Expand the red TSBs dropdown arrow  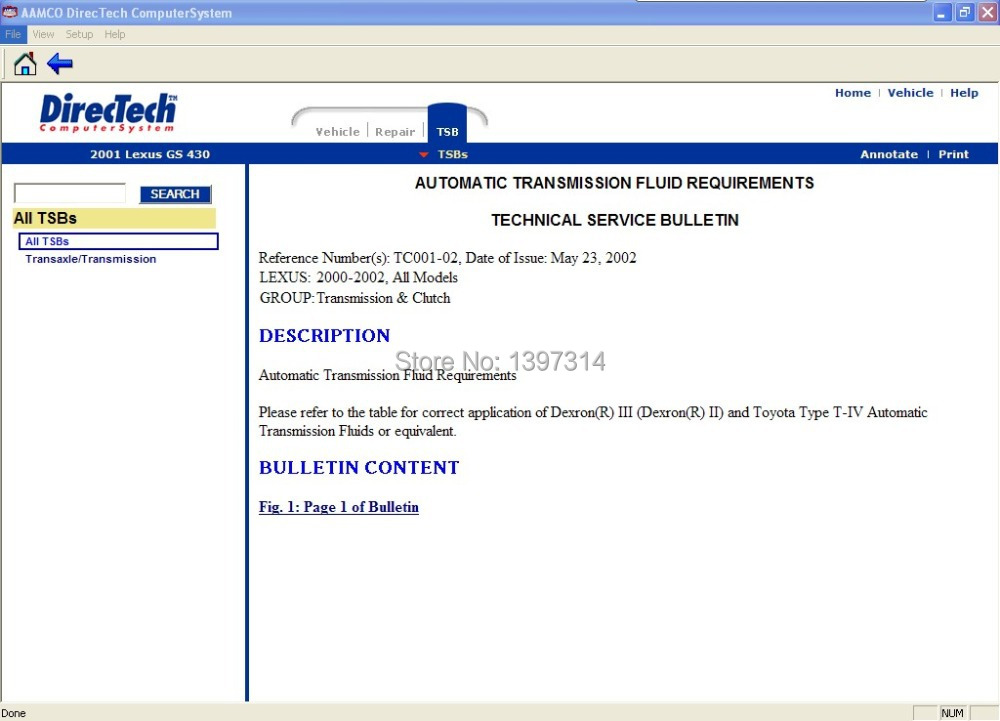pos(424,155)
